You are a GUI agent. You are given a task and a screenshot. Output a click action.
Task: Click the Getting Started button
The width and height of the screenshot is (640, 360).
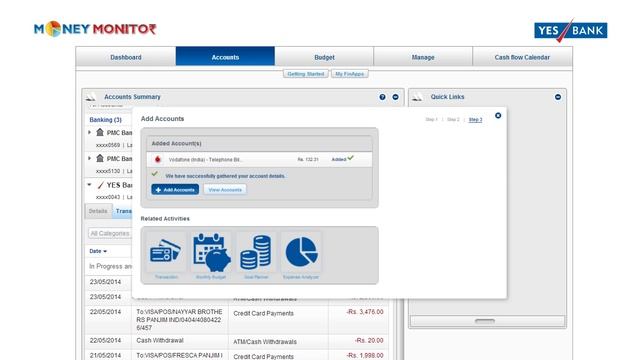[306, 74]
